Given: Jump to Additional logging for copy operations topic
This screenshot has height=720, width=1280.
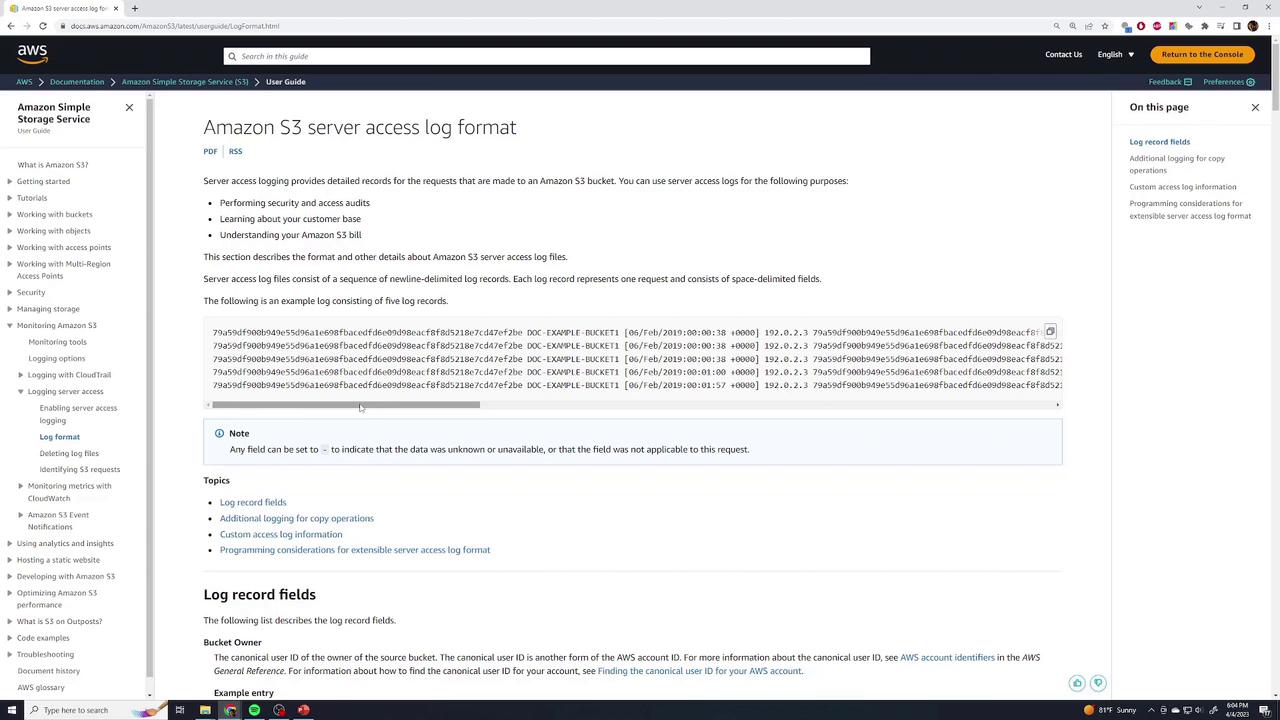Looking at the screenshot, I should click(297, 518).
